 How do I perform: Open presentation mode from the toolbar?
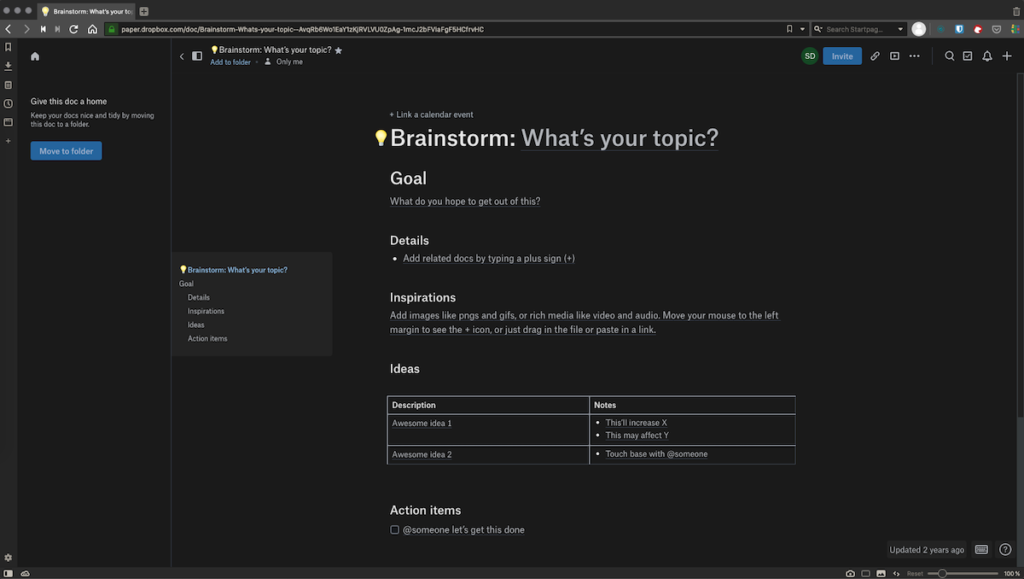[x=895, y=56]
